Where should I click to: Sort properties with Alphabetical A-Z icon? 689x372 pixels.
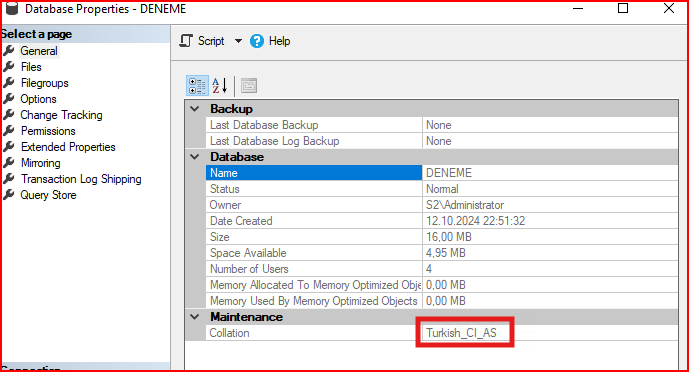220,86
